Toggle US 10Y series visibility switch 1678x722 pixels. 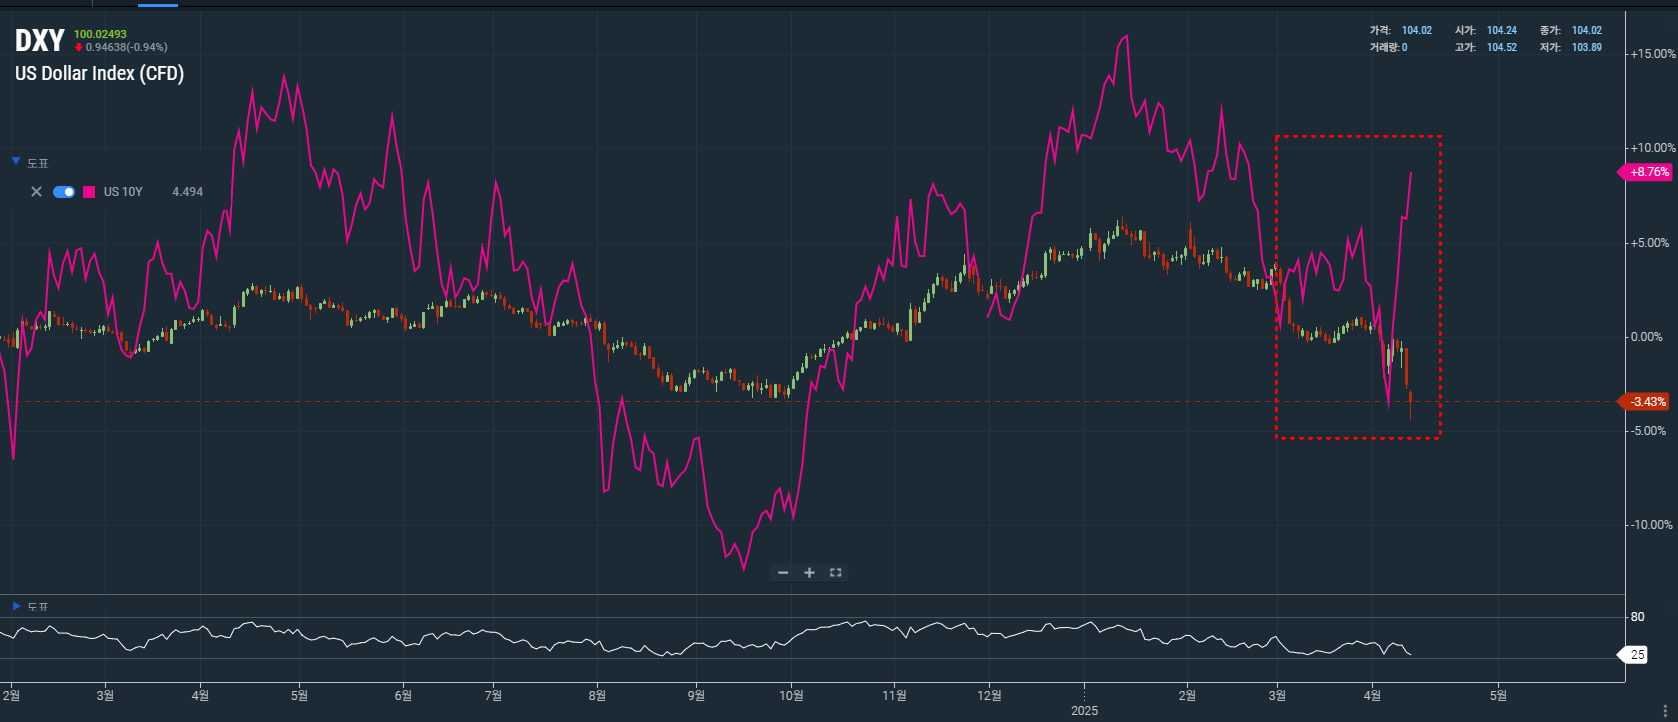(64, 192)
